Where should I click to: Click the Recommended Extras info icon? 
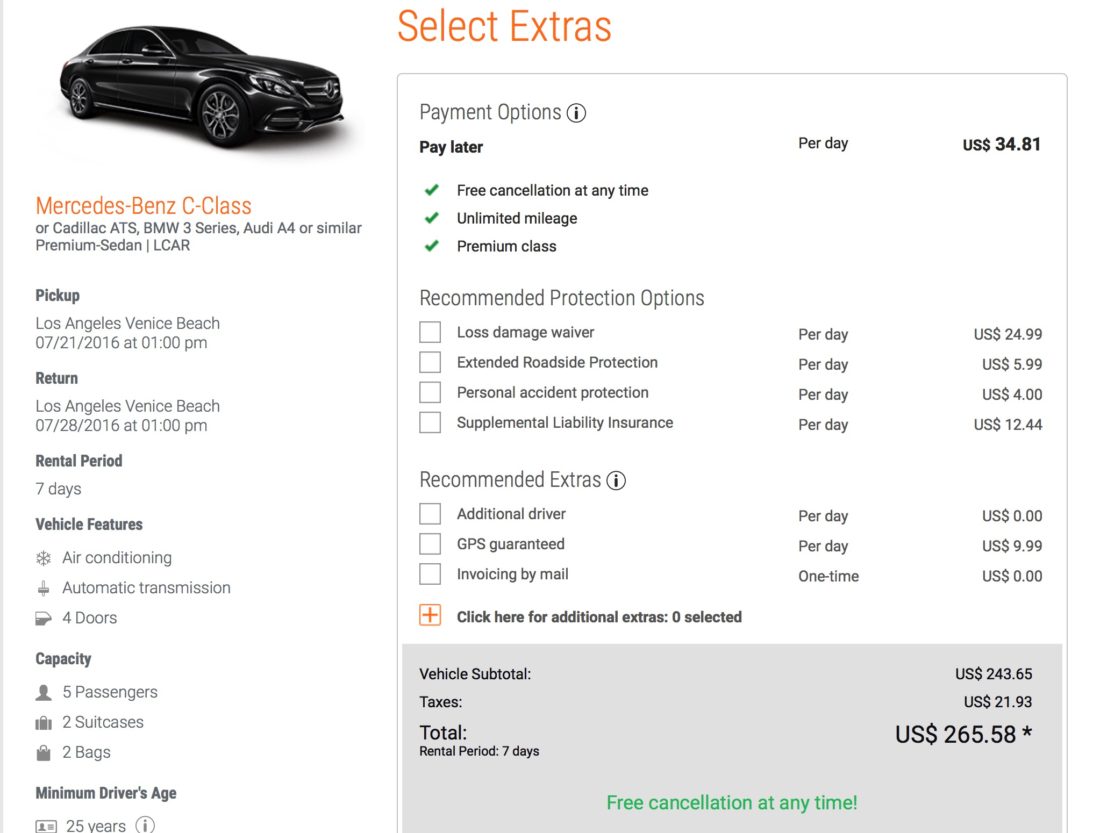click(616, 480)
